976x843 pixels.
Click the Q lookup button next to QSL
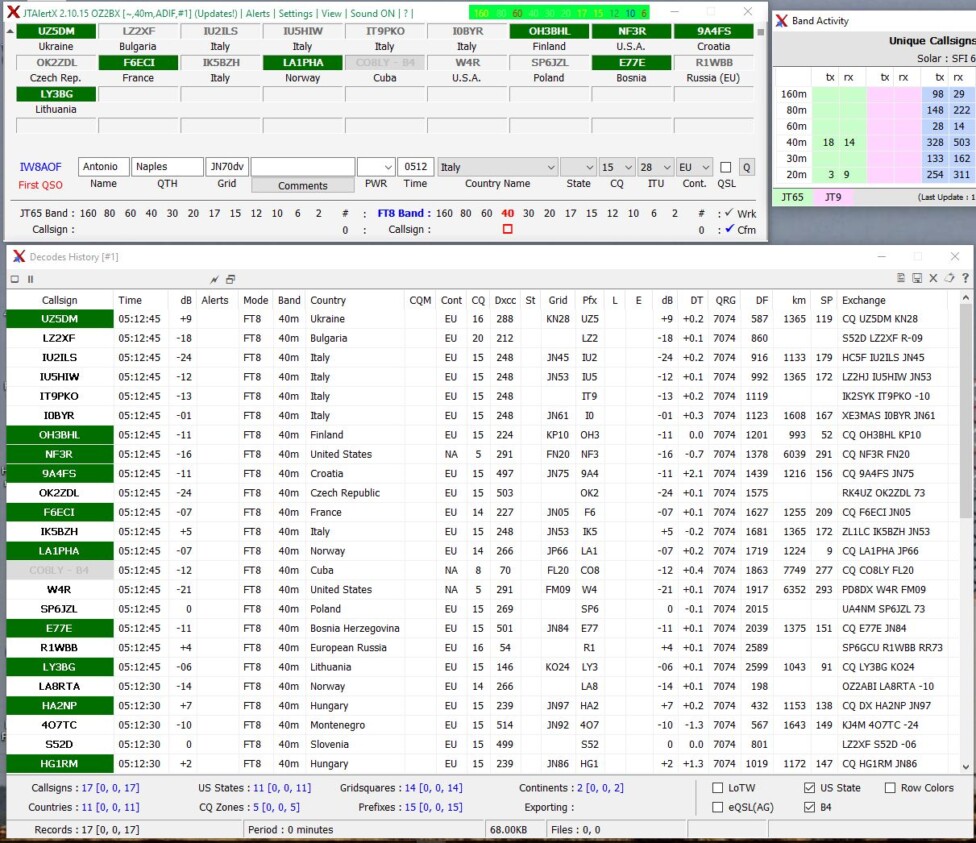tap(746, 167)
